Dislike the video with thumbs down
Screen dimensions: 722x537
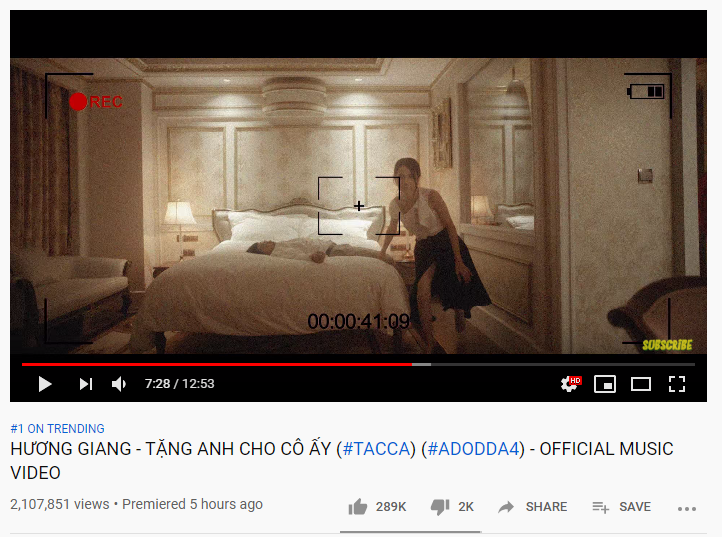(x=440, y=507)
